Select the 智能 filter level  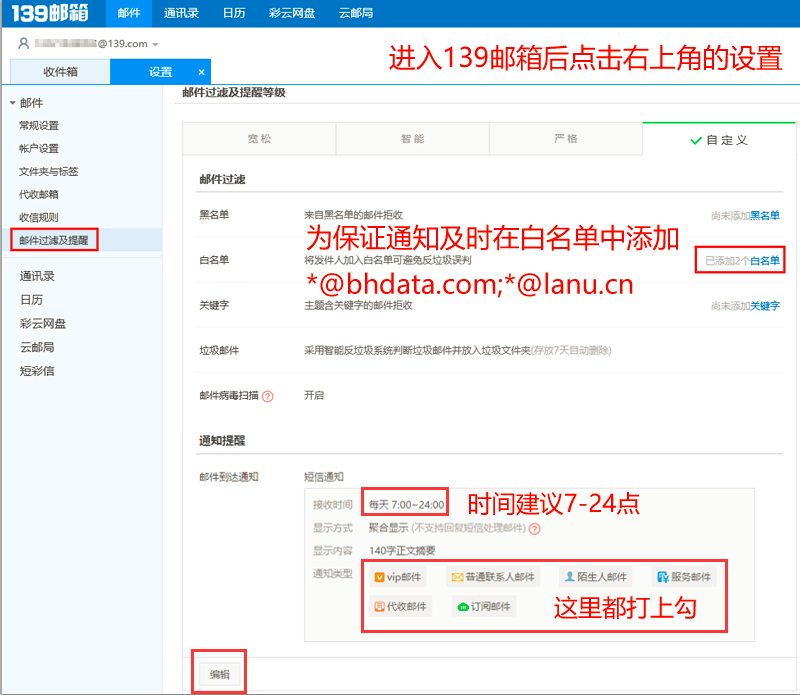coord(412,139)
